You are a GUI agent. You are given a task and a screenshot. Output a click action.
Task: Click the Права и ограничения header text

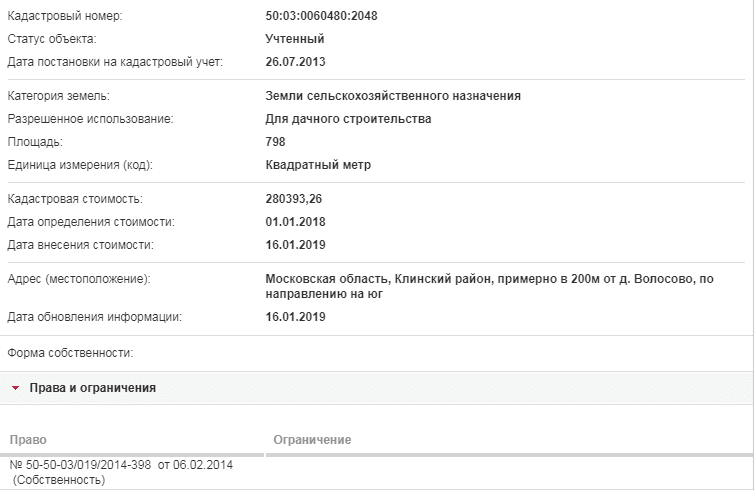pos(93,388)
